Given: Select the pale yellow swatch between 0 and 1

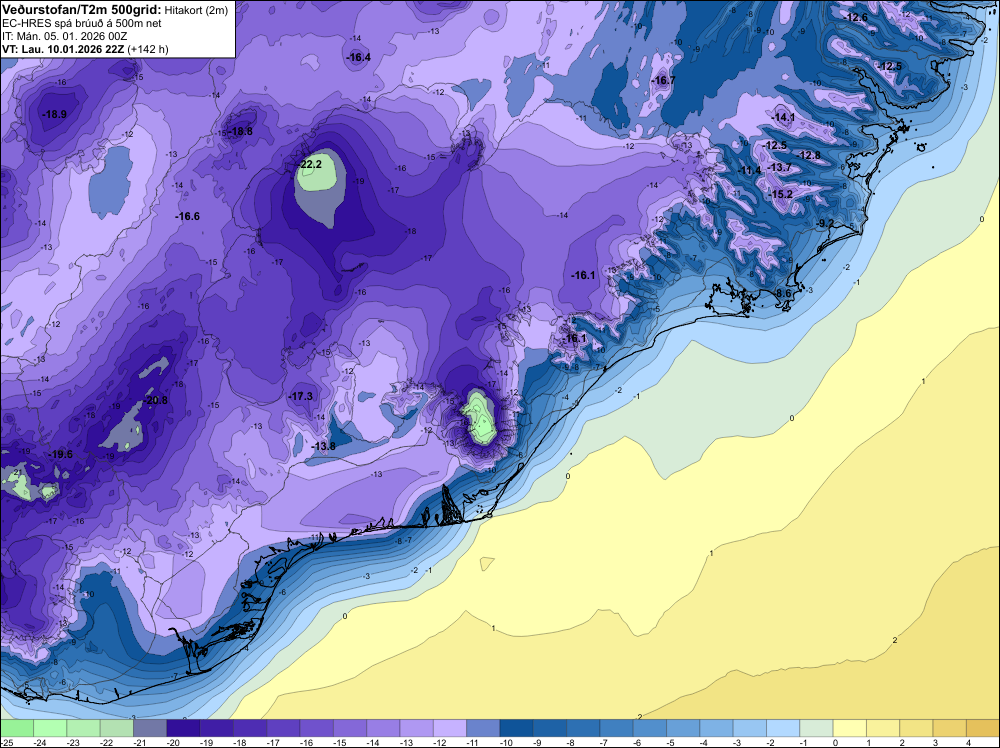Looking at the screenshot, I should (x=849, y=728).
